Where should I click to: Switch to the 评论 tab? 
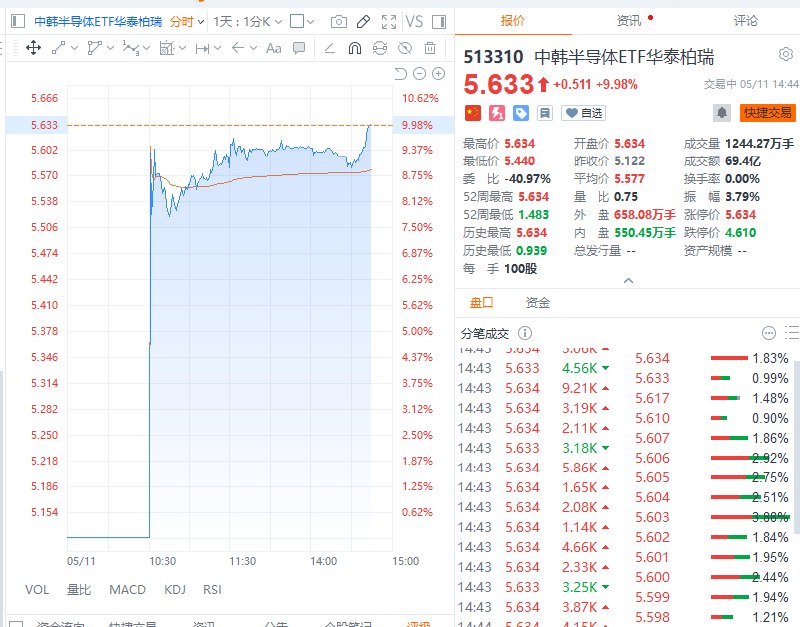pos(745,21)
